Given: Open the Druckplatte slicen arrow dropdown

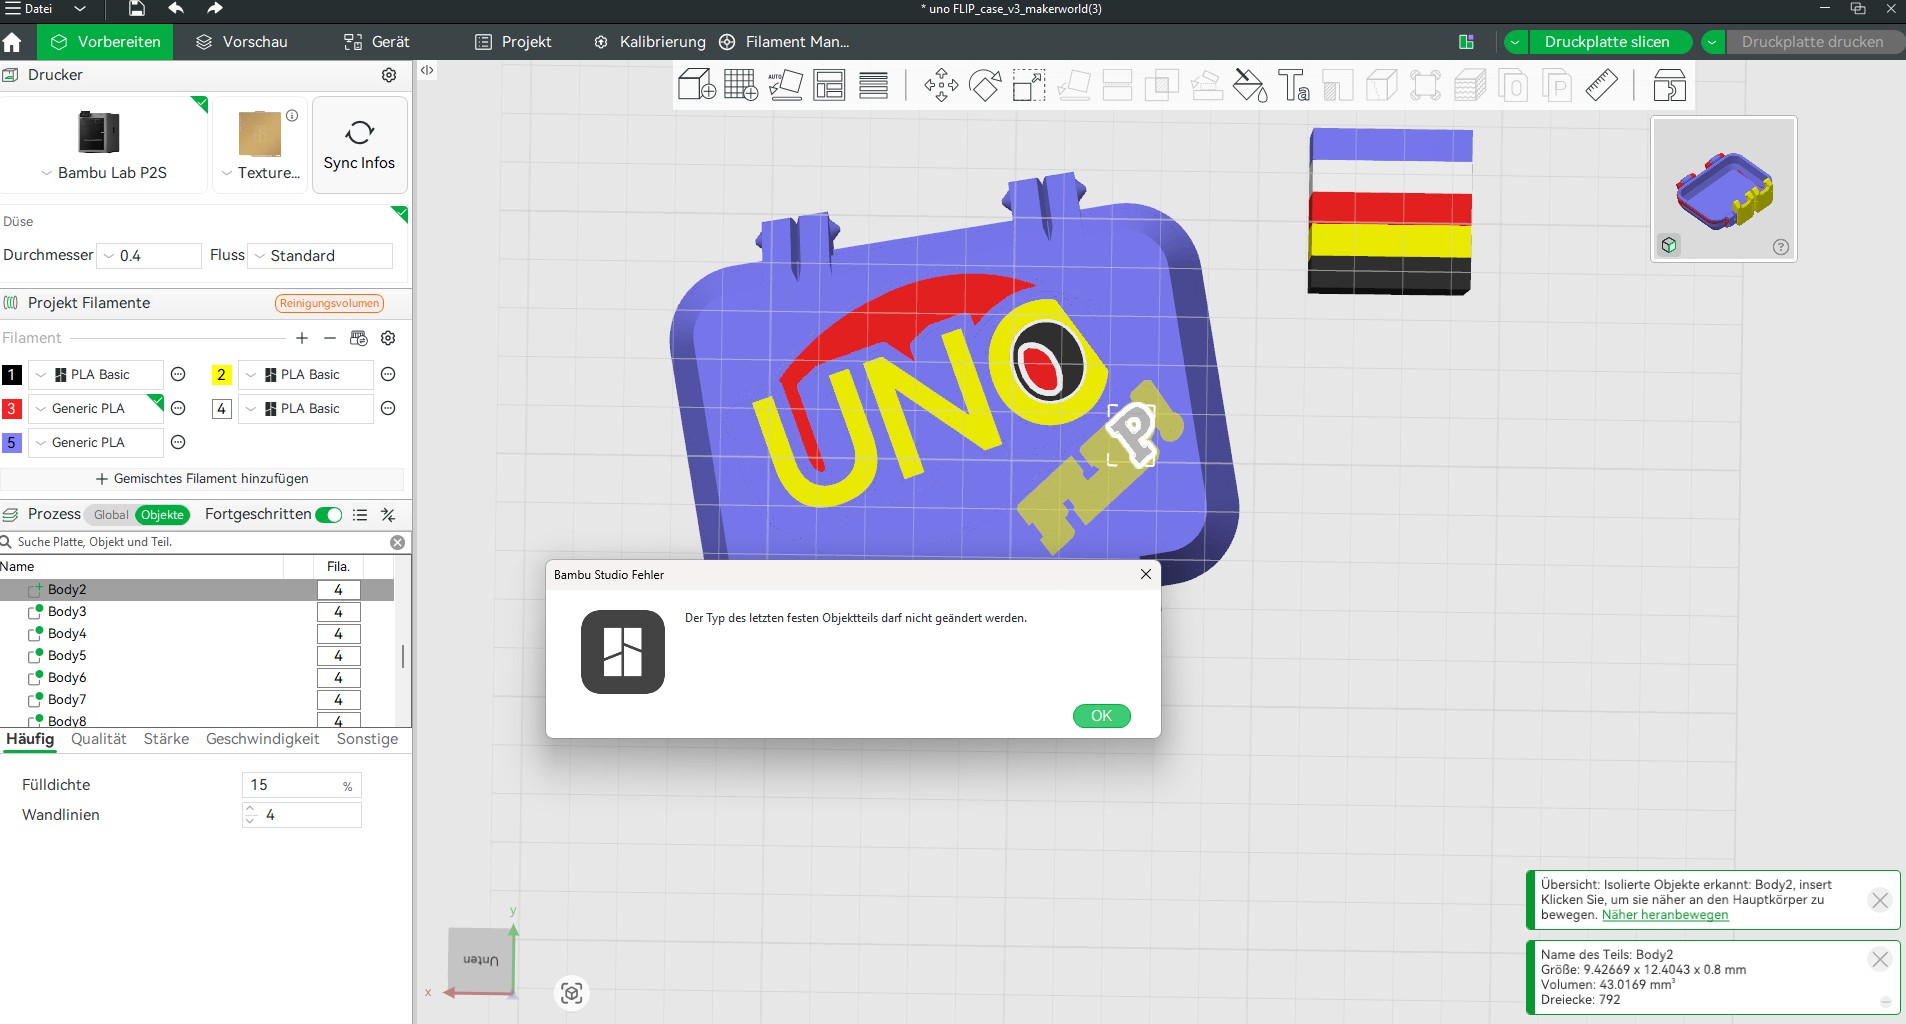Looking at the screenshot, I should coord(1516,42).
